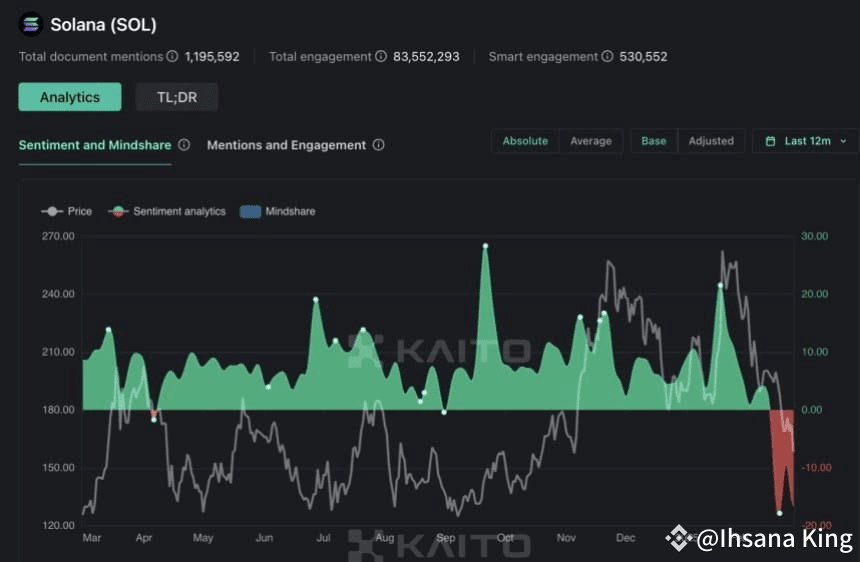Open Sentiment and Mindshare chart tab
860x562 pixels.
pyautogui.click(x=95, y=145)
